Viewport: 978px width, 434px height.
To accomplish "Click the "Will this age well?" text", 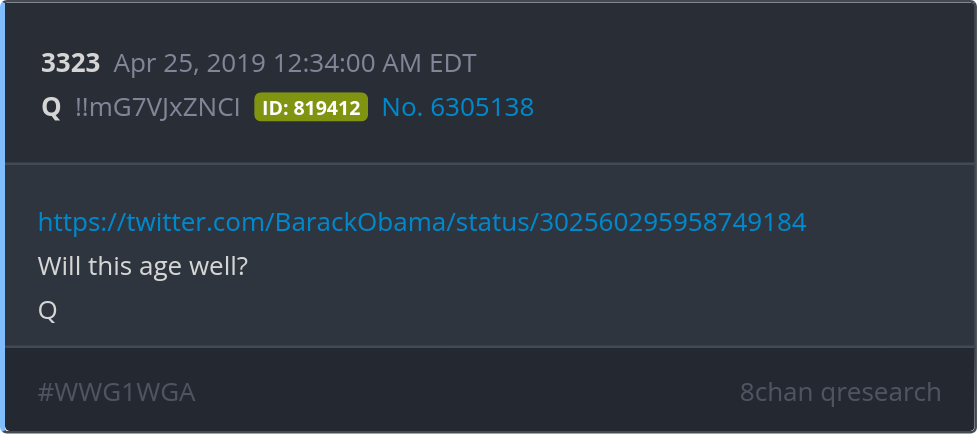I will pyautogui.click(x=143, y=267).
